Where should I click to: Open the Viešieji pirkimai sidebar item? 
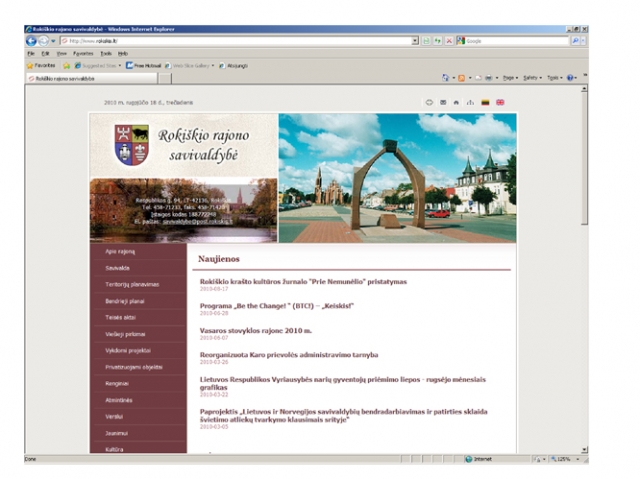click(x=125, y=334)
